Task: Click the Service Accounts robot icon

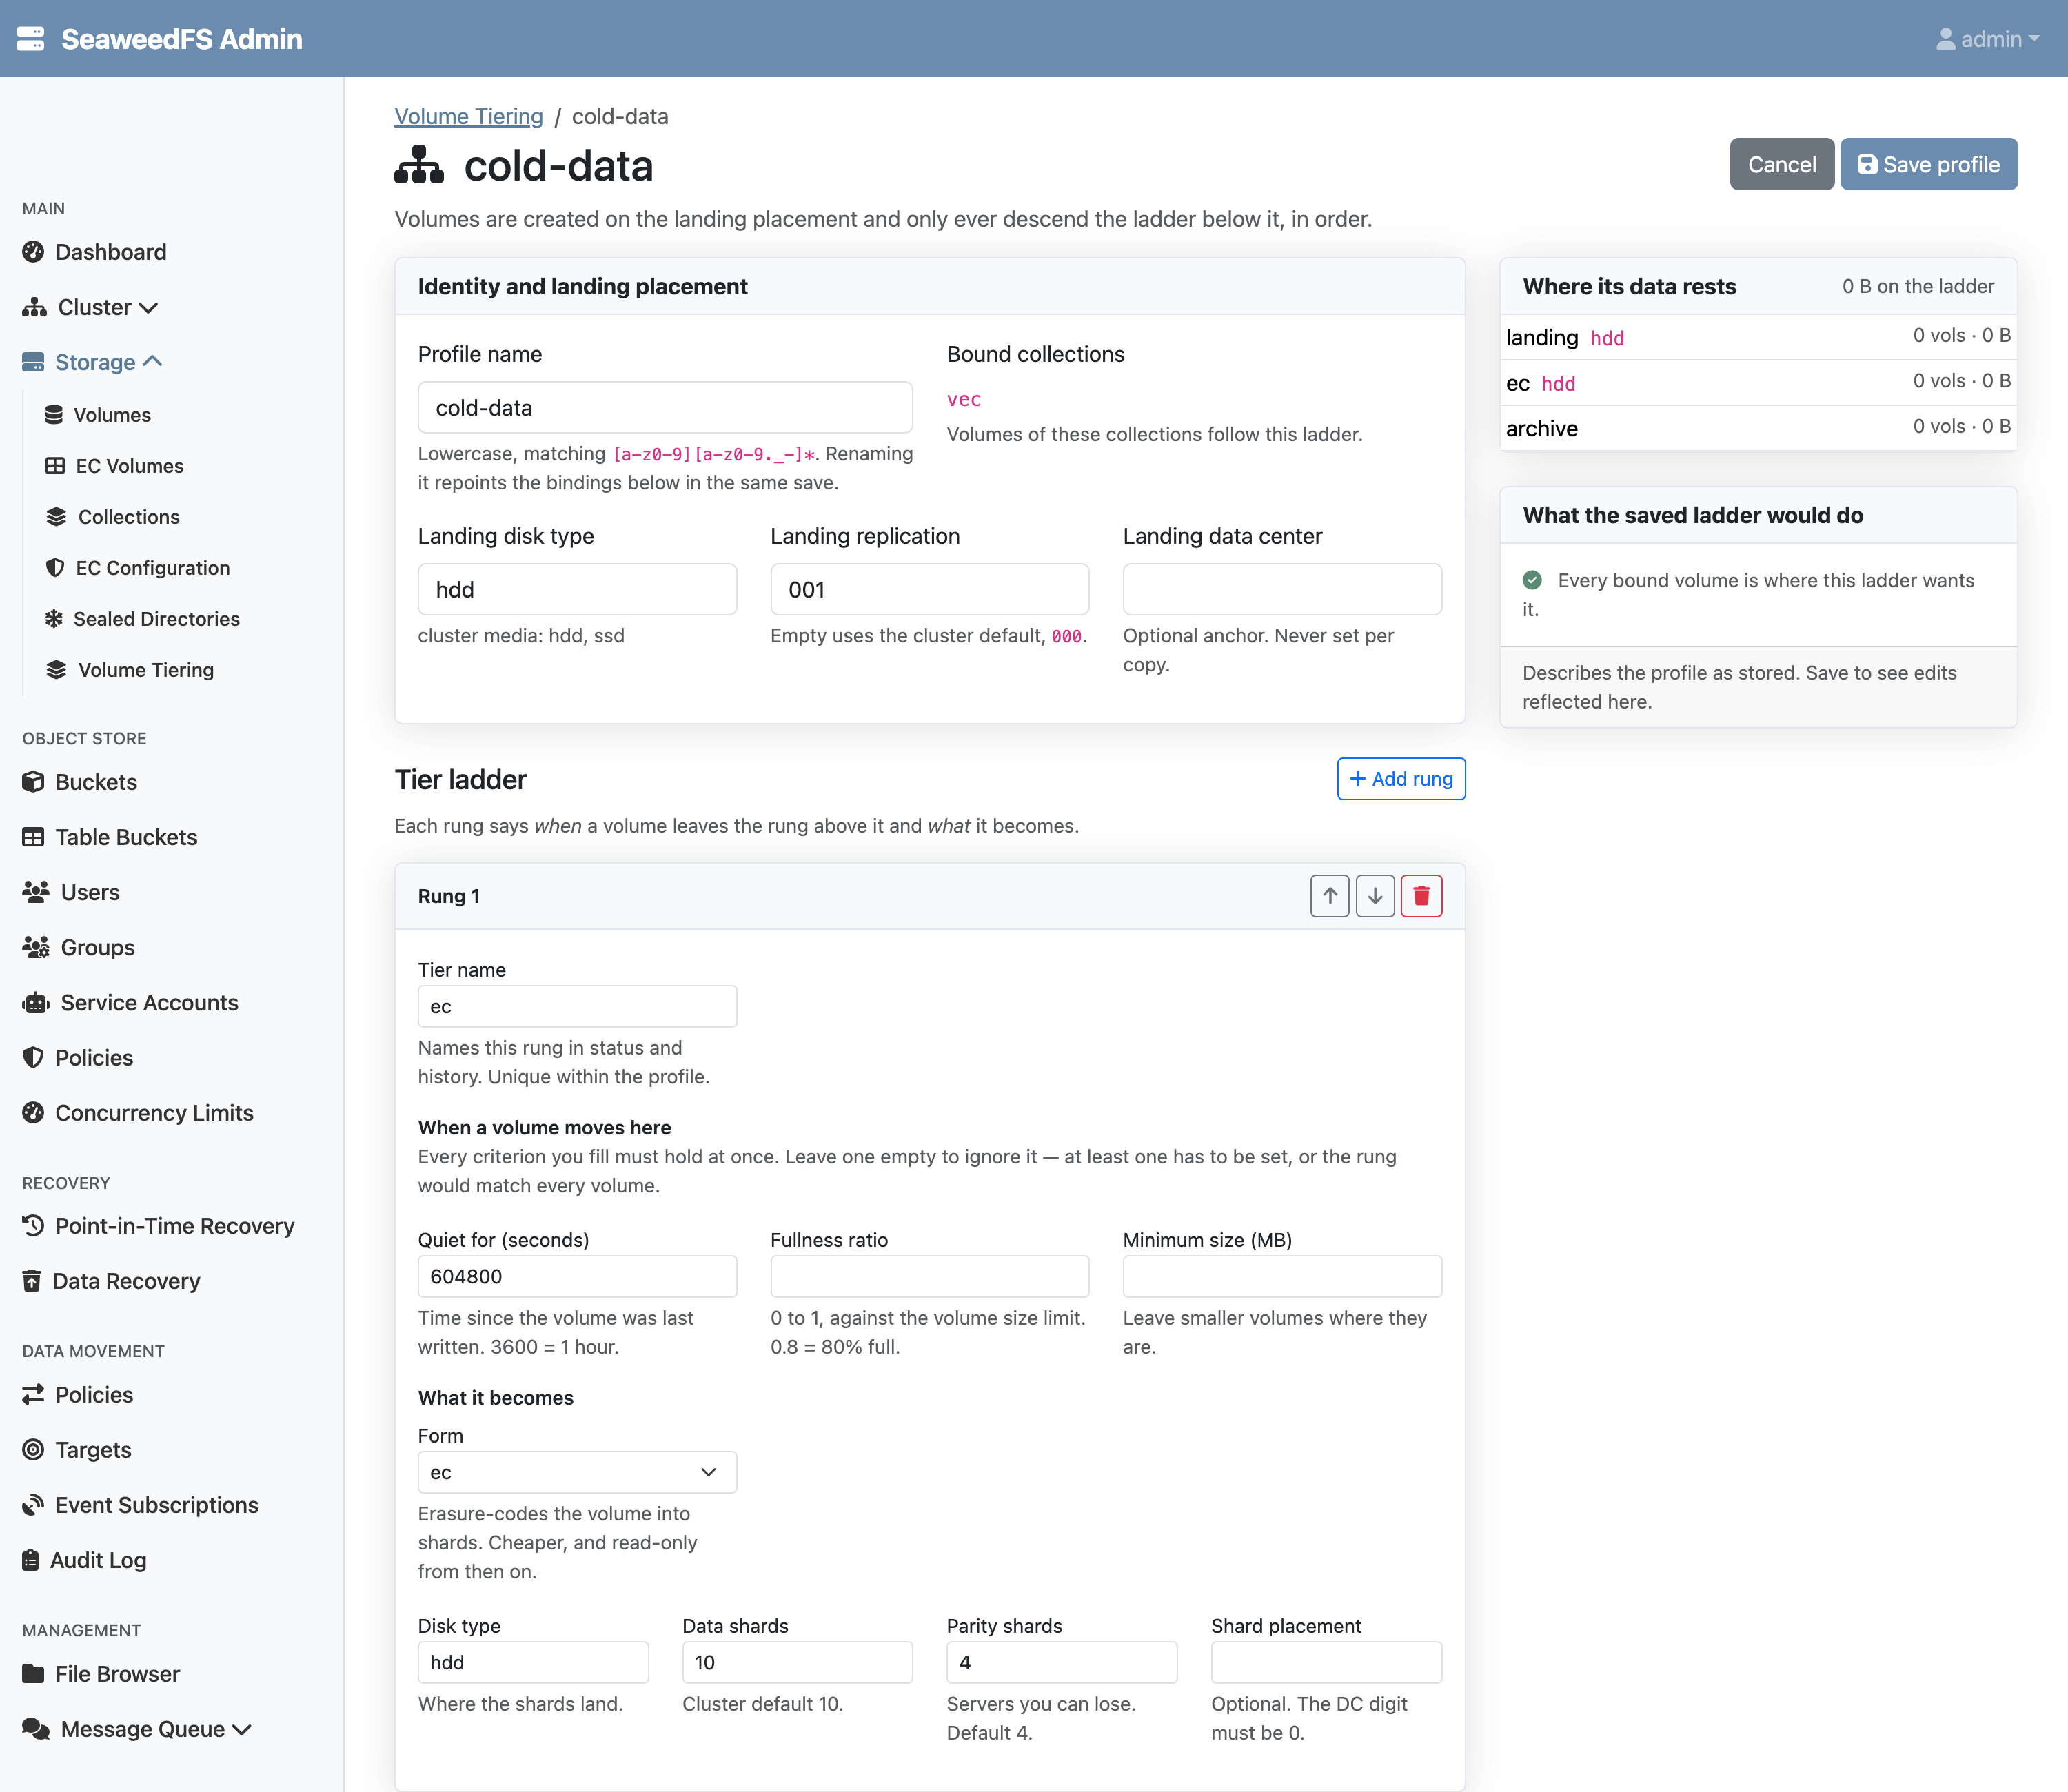Action: 36,1002
